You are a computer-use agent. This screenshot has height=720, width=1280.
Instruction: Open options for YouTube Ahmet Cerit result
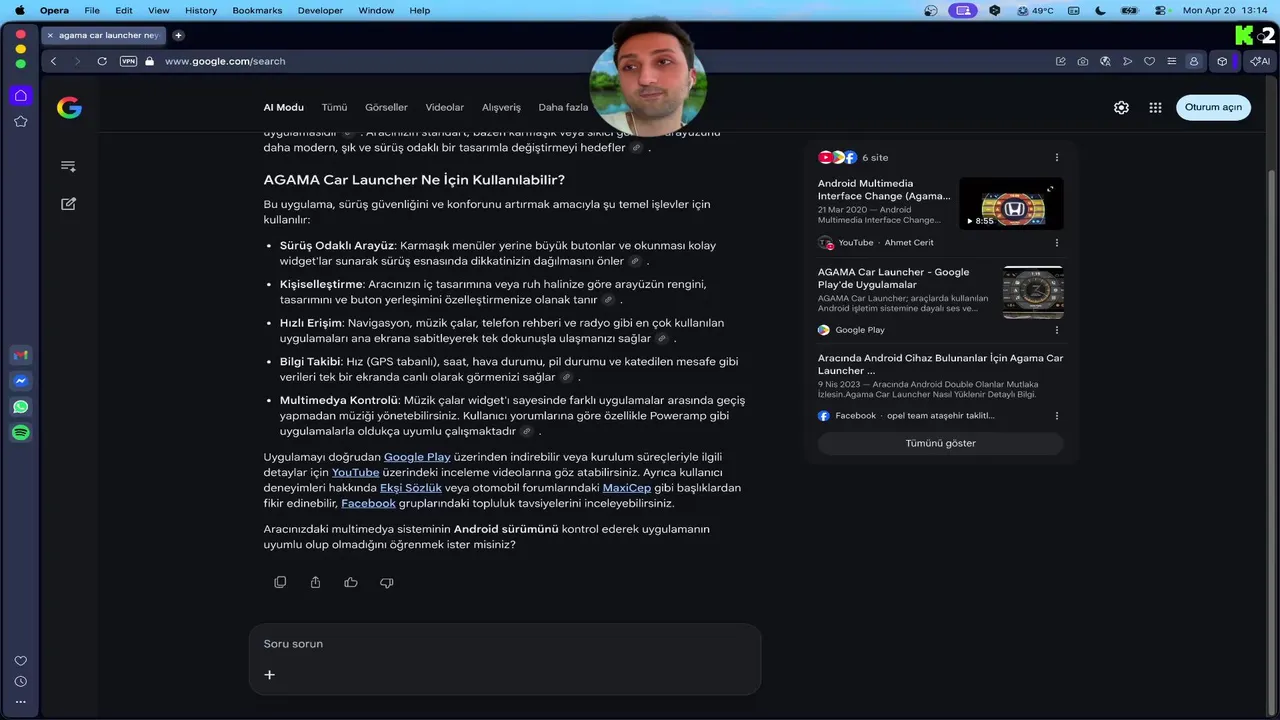point(1057,242)
